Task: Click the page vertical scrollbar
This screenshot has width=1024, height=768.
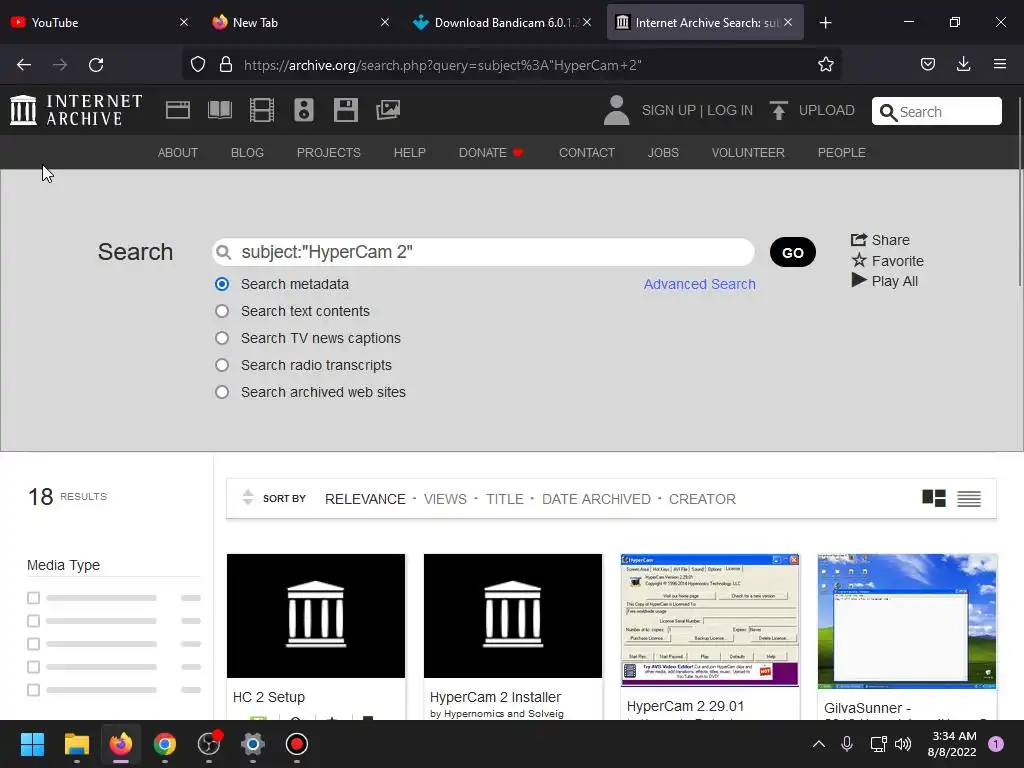Action: click(x=1020, y=191)
